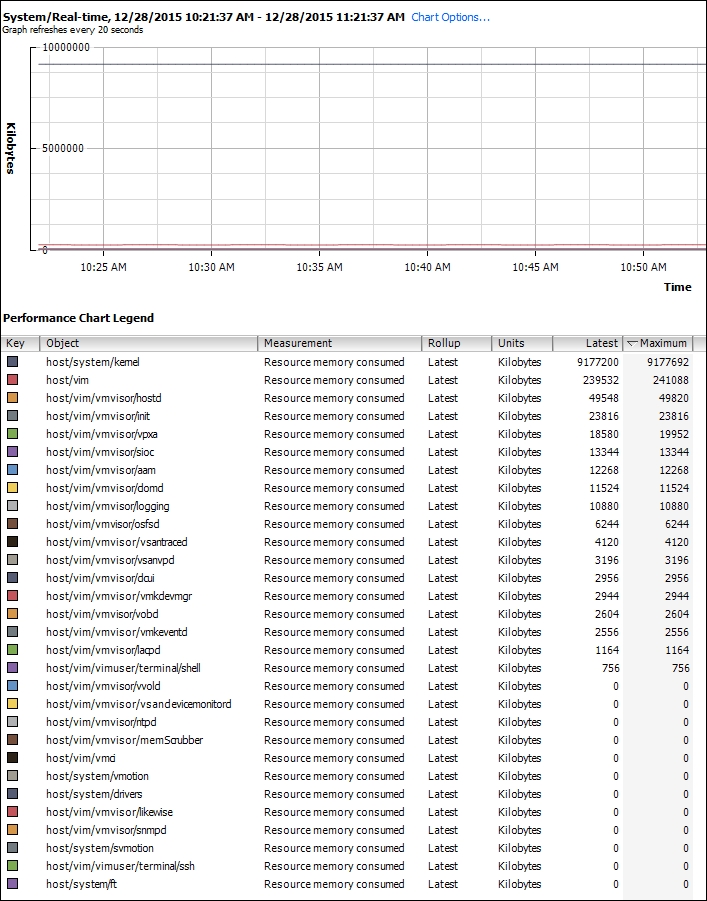
Task: Toggle sort on Maximum column header
Action: coord(658,343)
